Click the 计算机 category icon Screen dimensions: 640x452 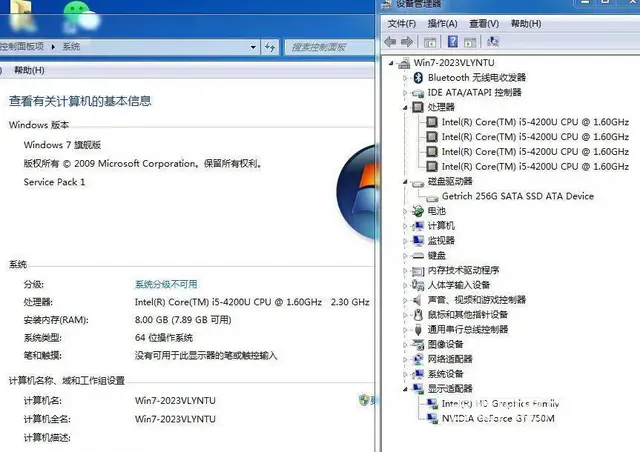click(418, 226)
